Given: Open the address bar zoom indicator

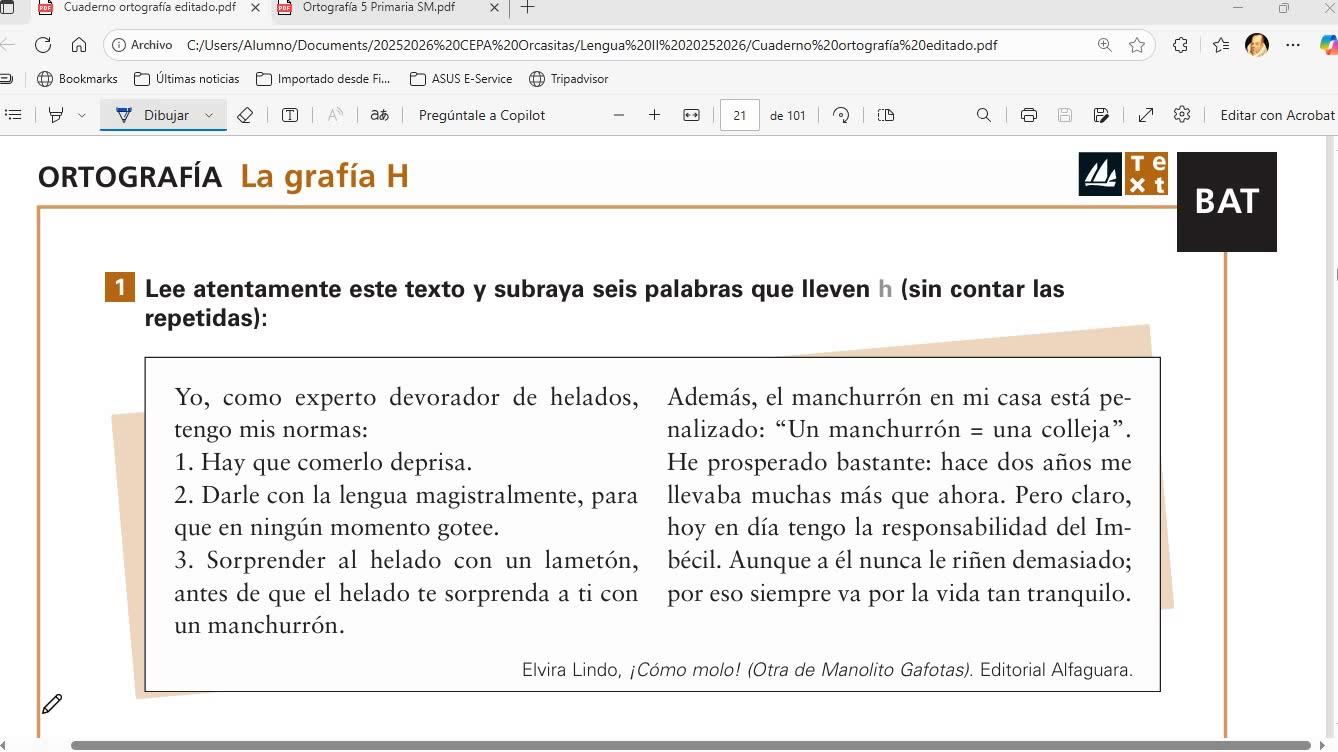Looking at the screenshot, I should pos(1105,45).
